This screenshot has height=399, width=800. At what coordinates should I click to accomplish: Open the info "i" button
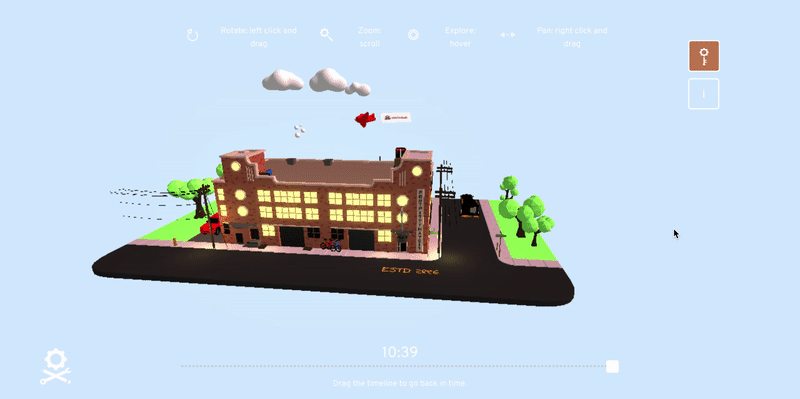704,94
